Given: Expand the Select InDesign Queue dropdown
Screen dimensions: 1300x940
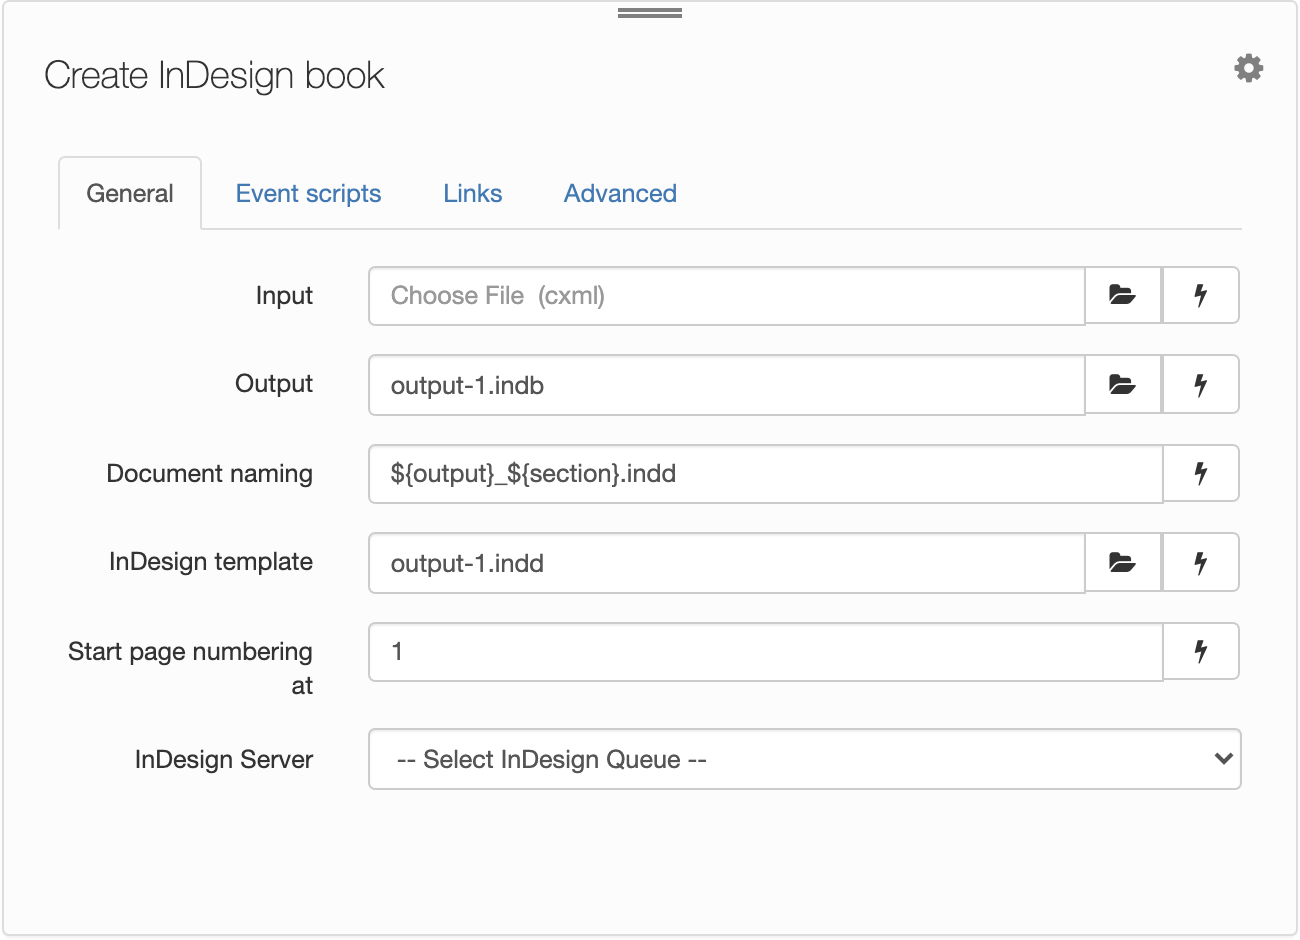Looking at the screenshot, I should pos(805,759).
